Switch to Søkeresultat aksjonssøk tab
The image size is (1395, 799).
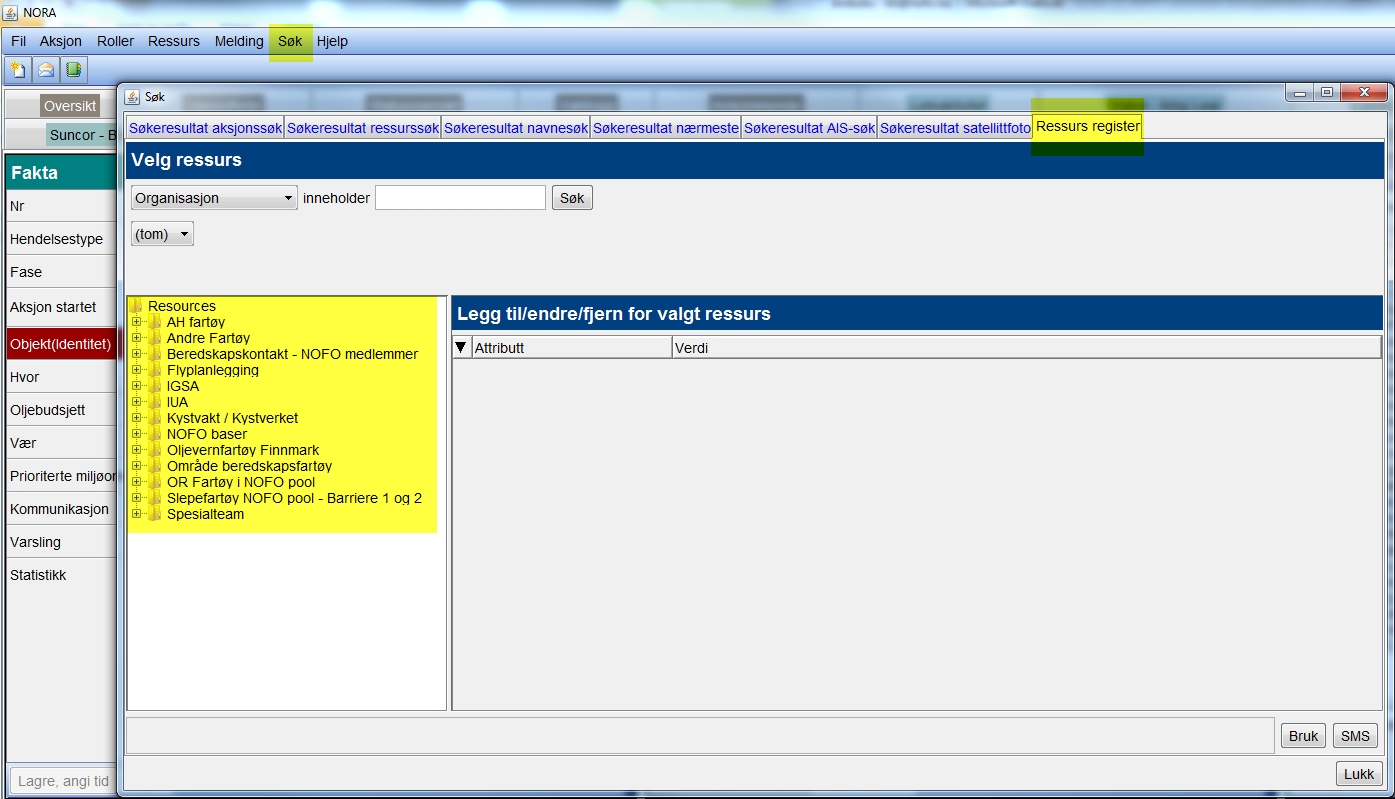(x=206, y=128)
